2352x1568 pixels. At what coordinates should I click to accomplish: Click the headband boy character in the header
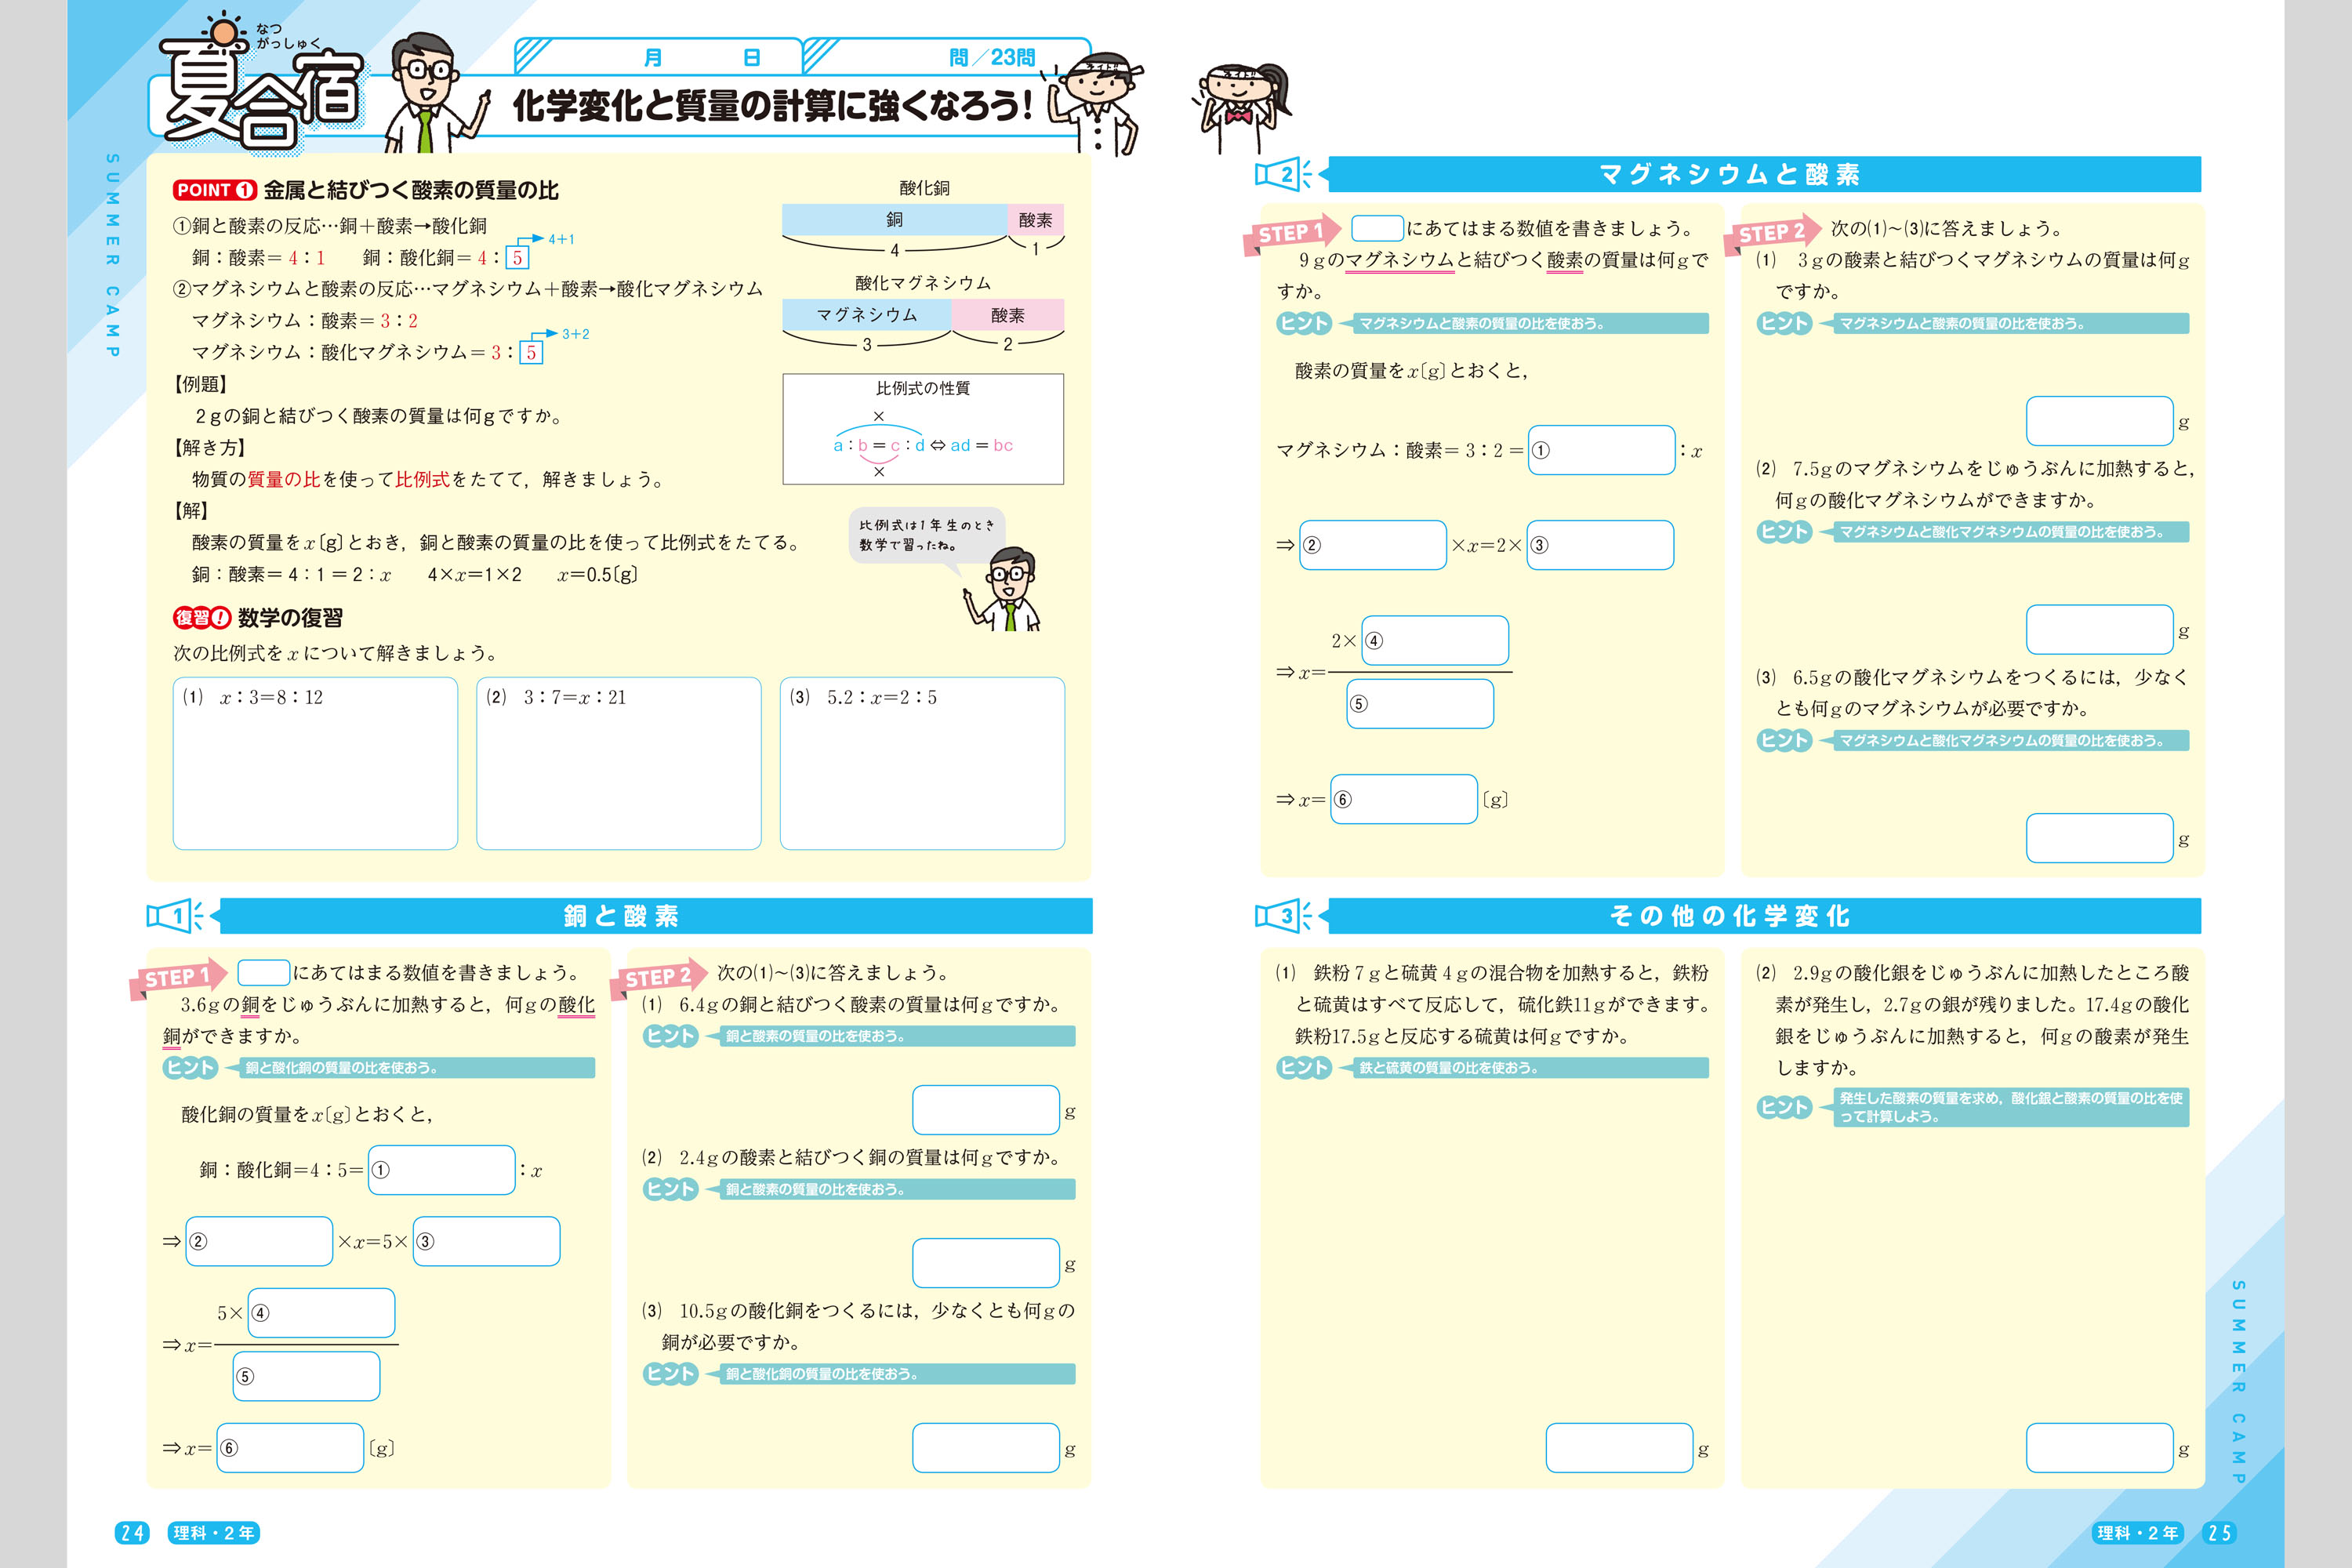click(1095, 105)
